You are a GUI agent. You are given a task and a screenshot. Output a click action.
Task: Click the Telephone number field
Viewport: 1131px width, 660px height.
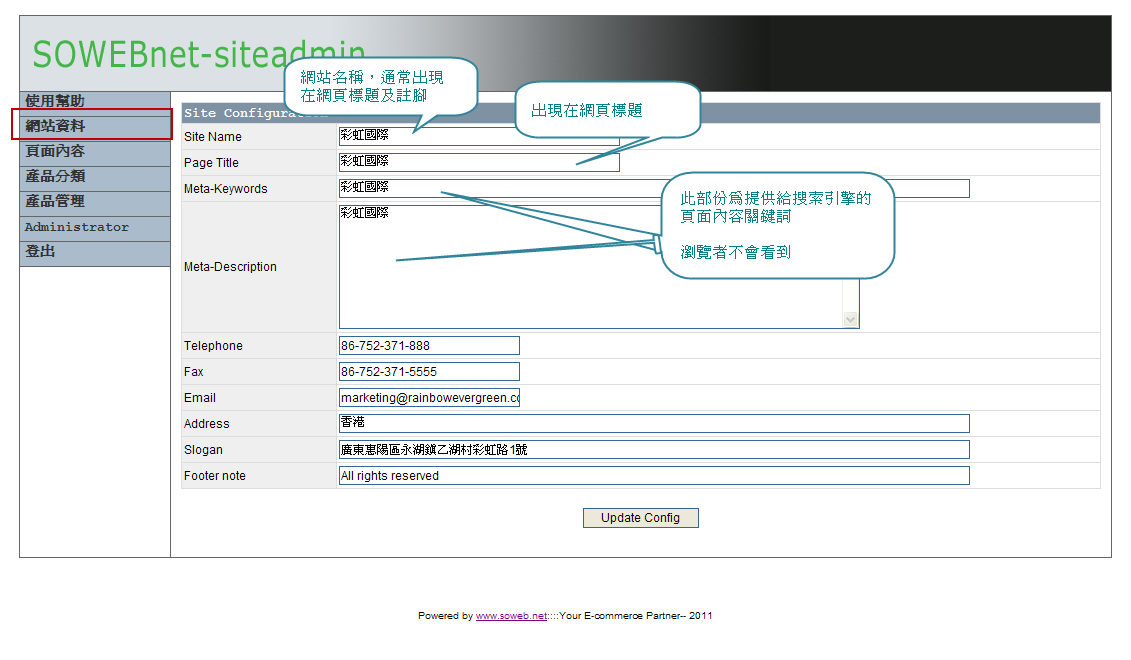[430, 345]
